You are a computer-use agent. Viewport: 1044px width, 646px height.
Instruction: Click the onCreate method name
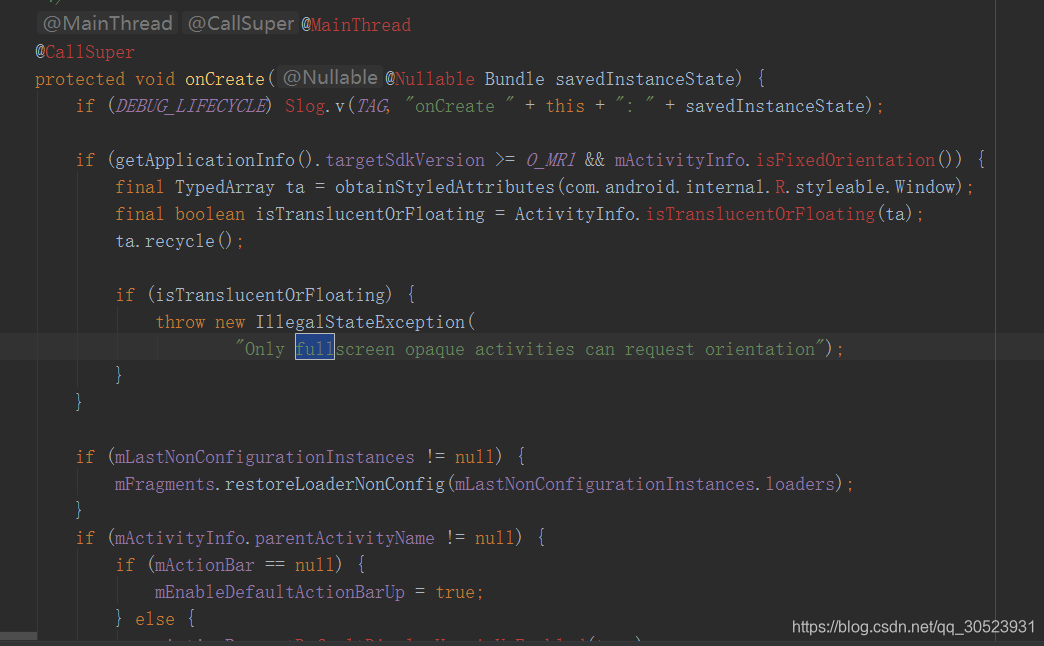[x=225, y=79]
